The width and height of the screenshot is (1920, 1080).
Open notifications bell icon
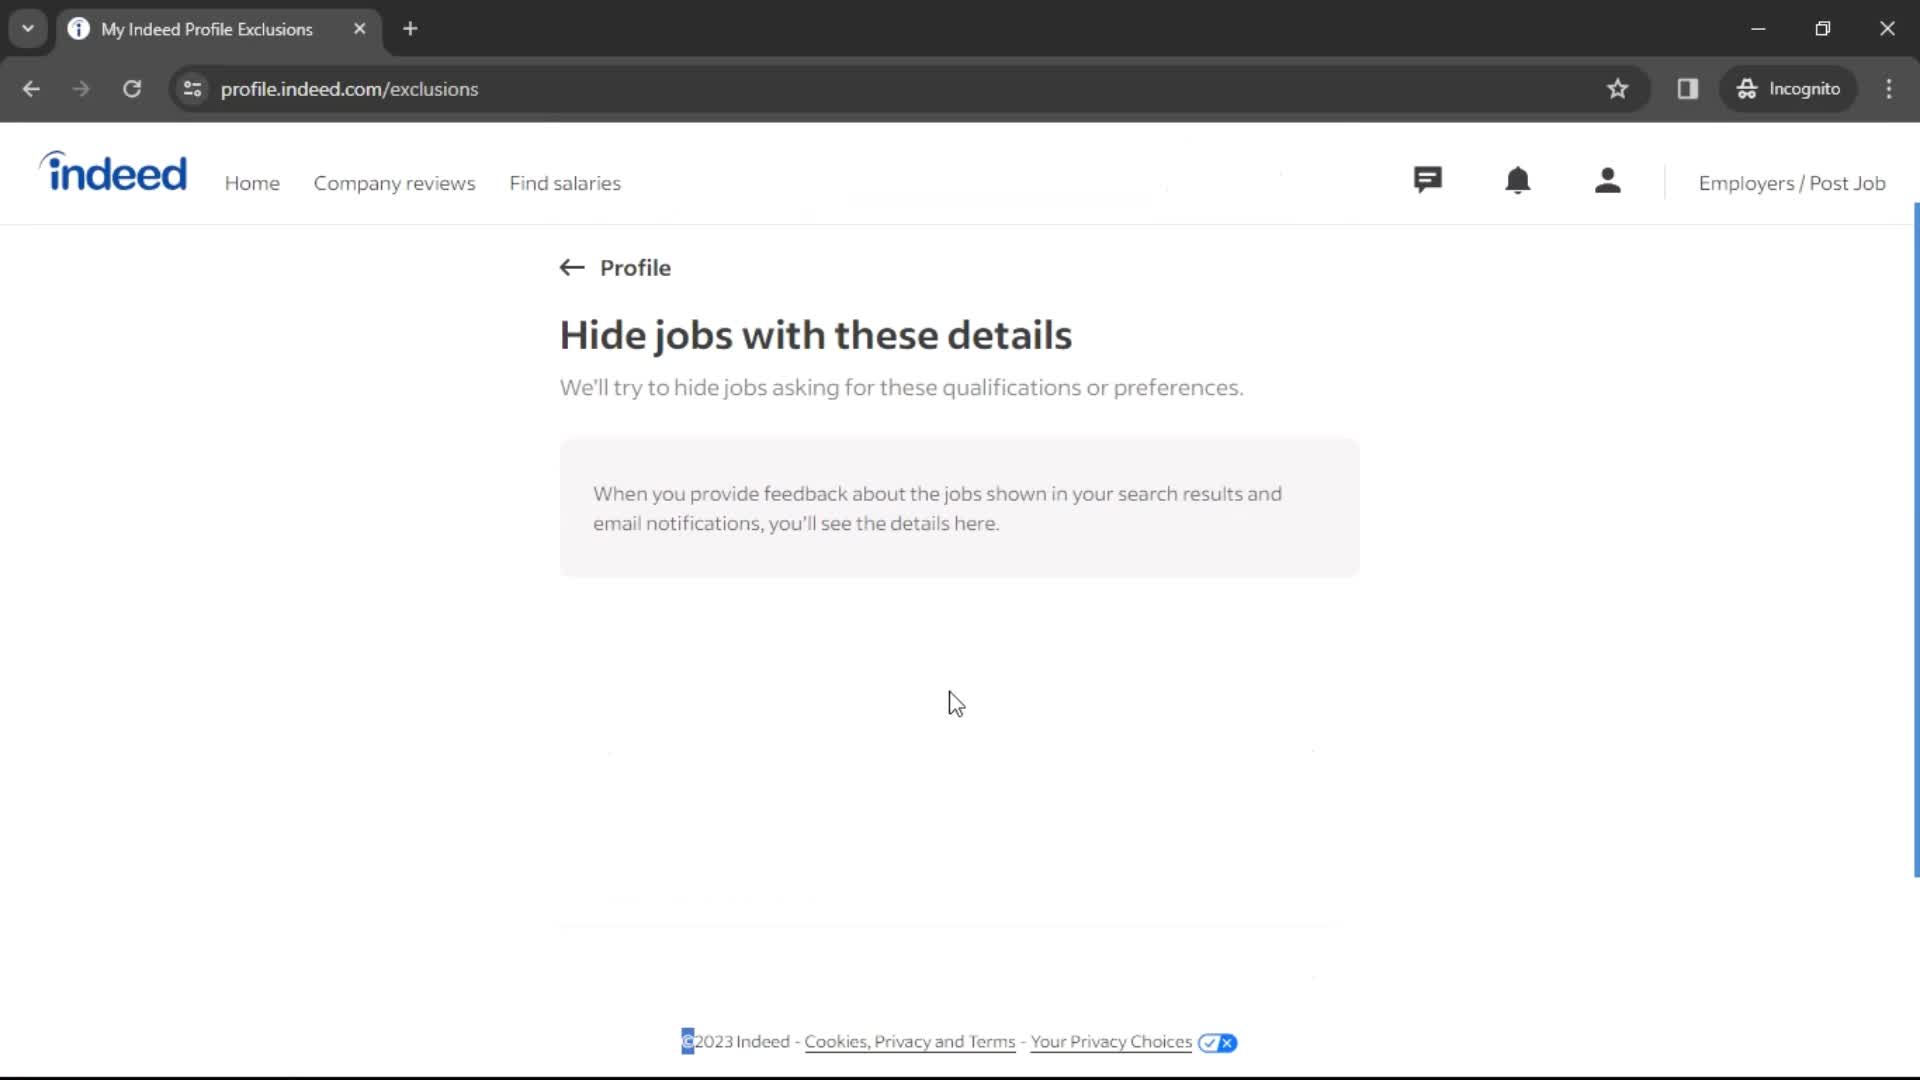1519,182
